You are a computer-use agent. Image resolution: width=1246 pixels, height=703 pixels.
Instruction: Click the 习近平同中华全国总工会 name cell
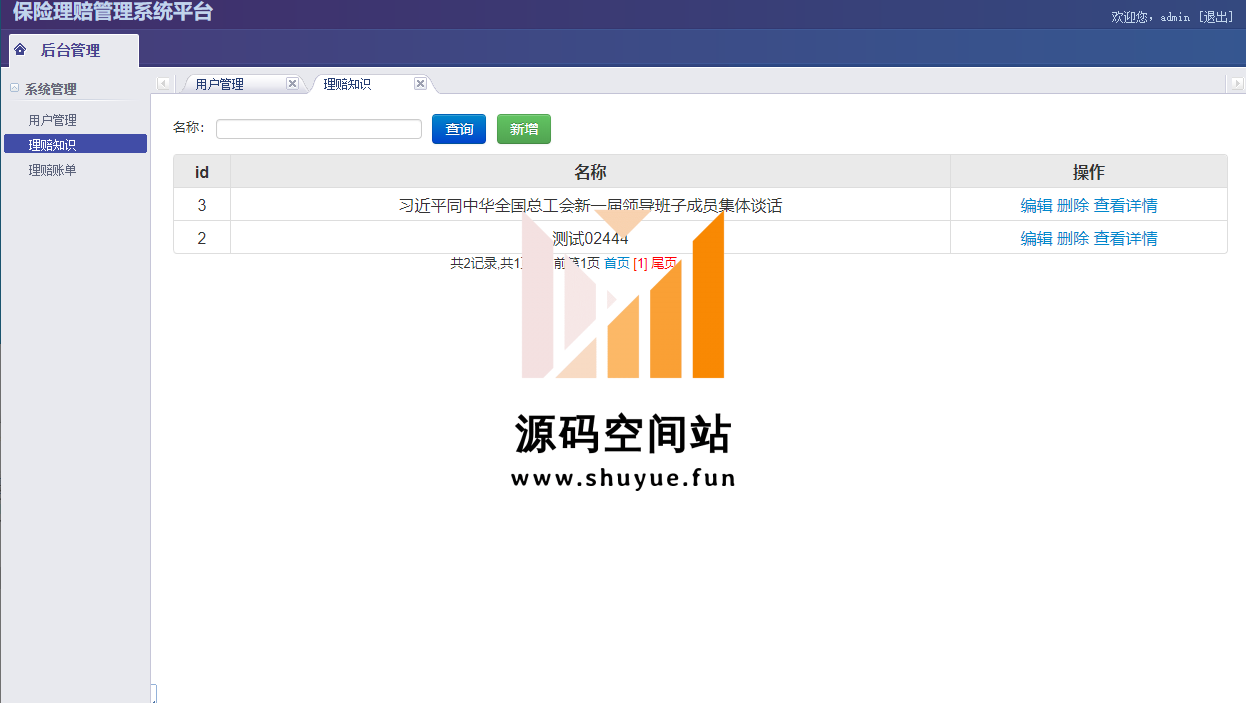click(590, 205)
